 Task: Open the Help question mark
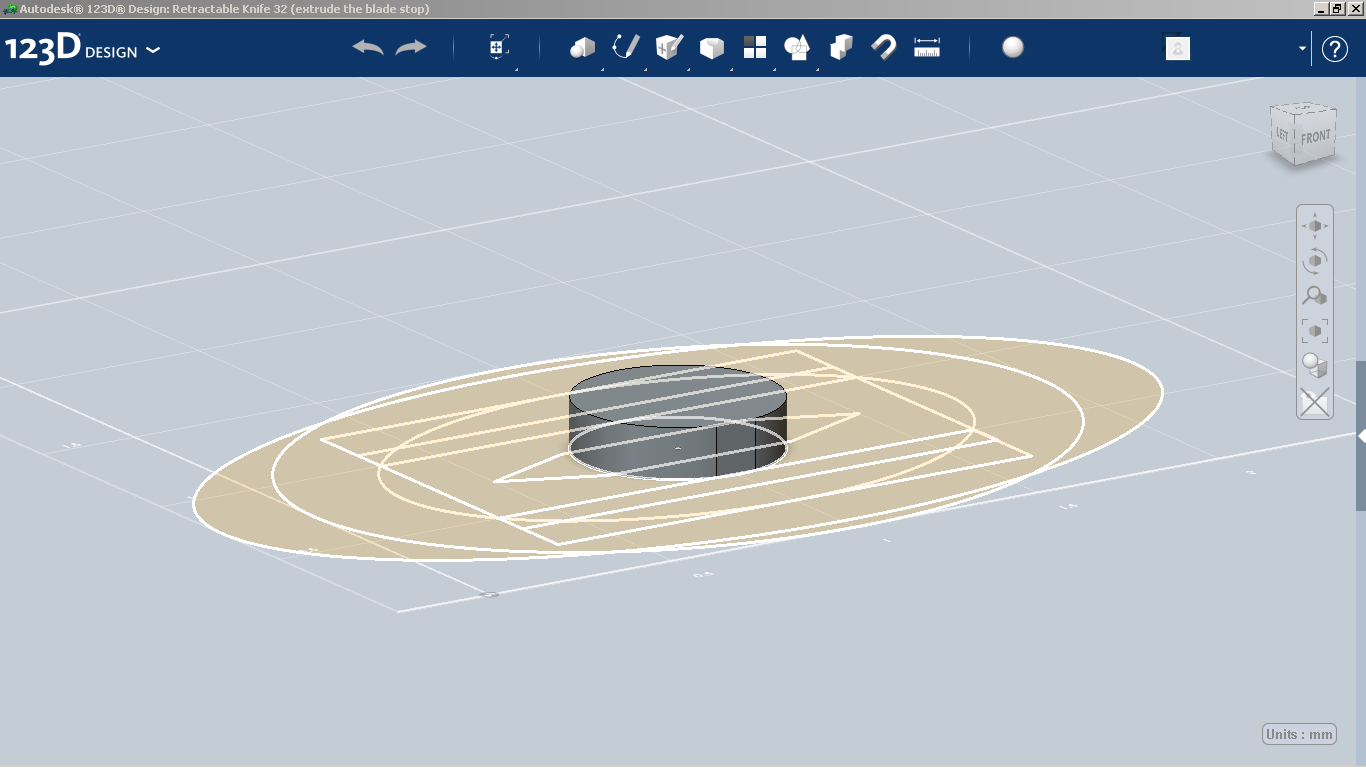pyautogui.click(x=1334, y=48)
